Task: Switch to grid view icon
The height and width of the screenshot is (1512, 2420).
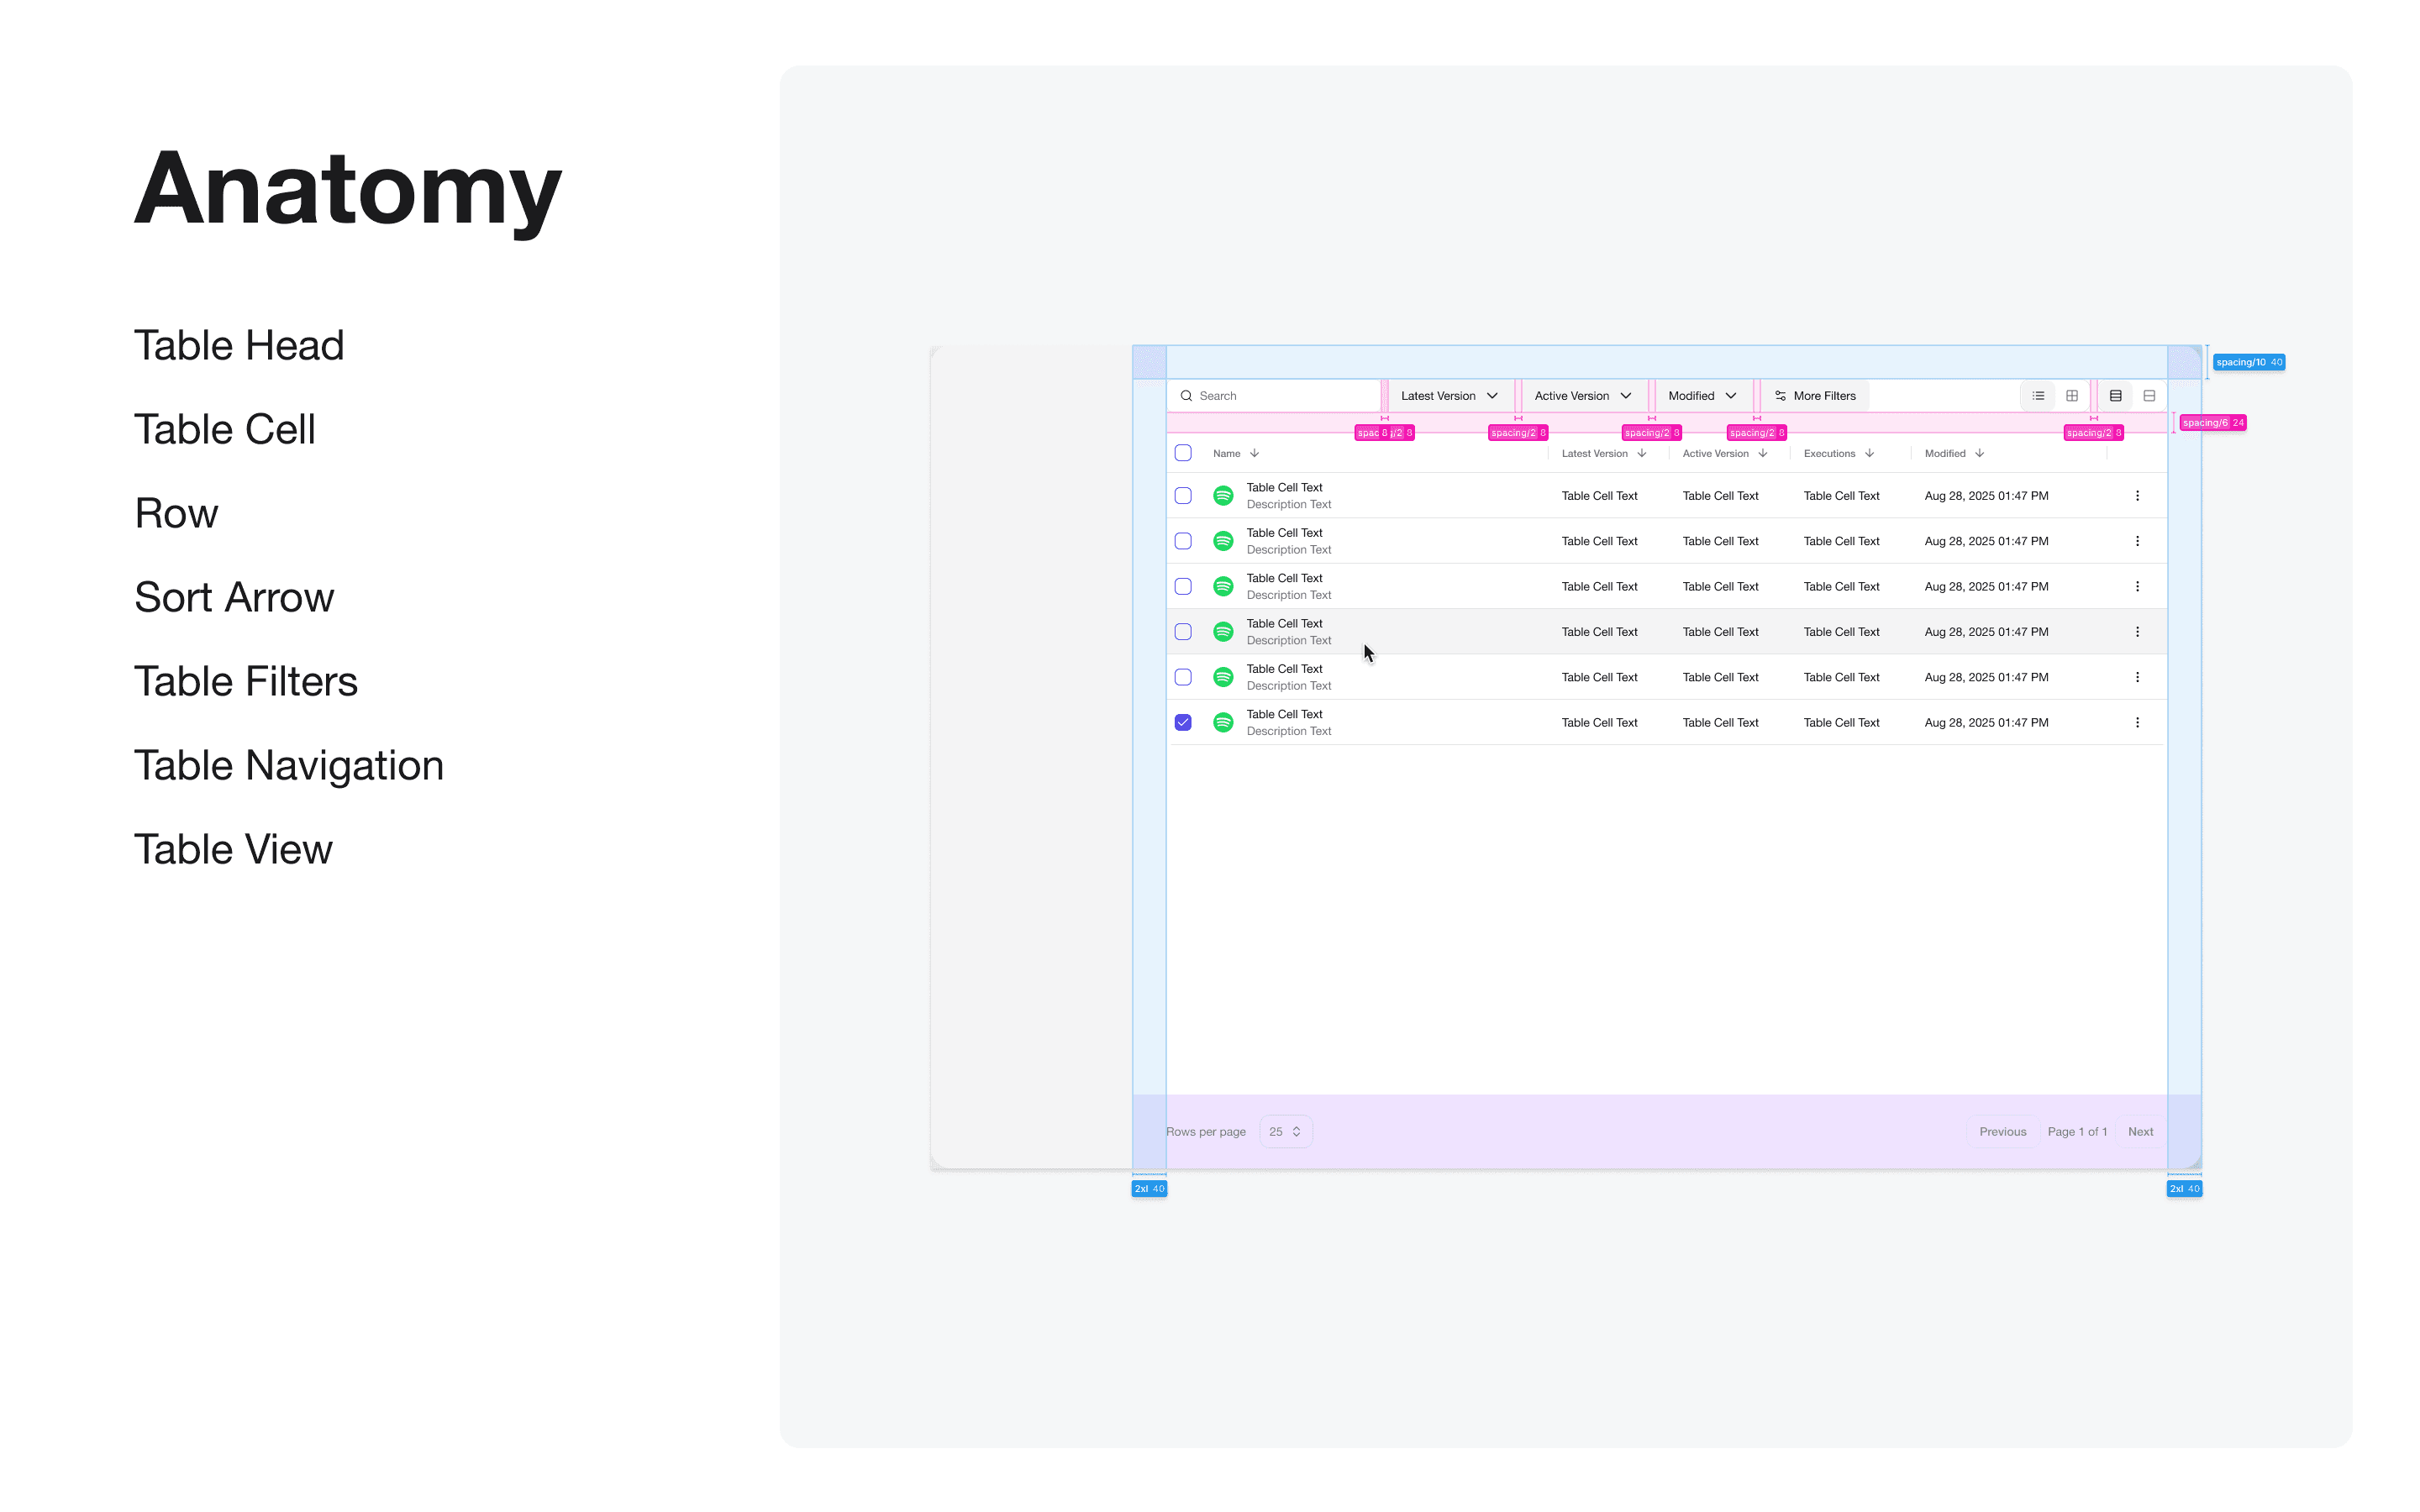Action: [x=2072, y=396]
